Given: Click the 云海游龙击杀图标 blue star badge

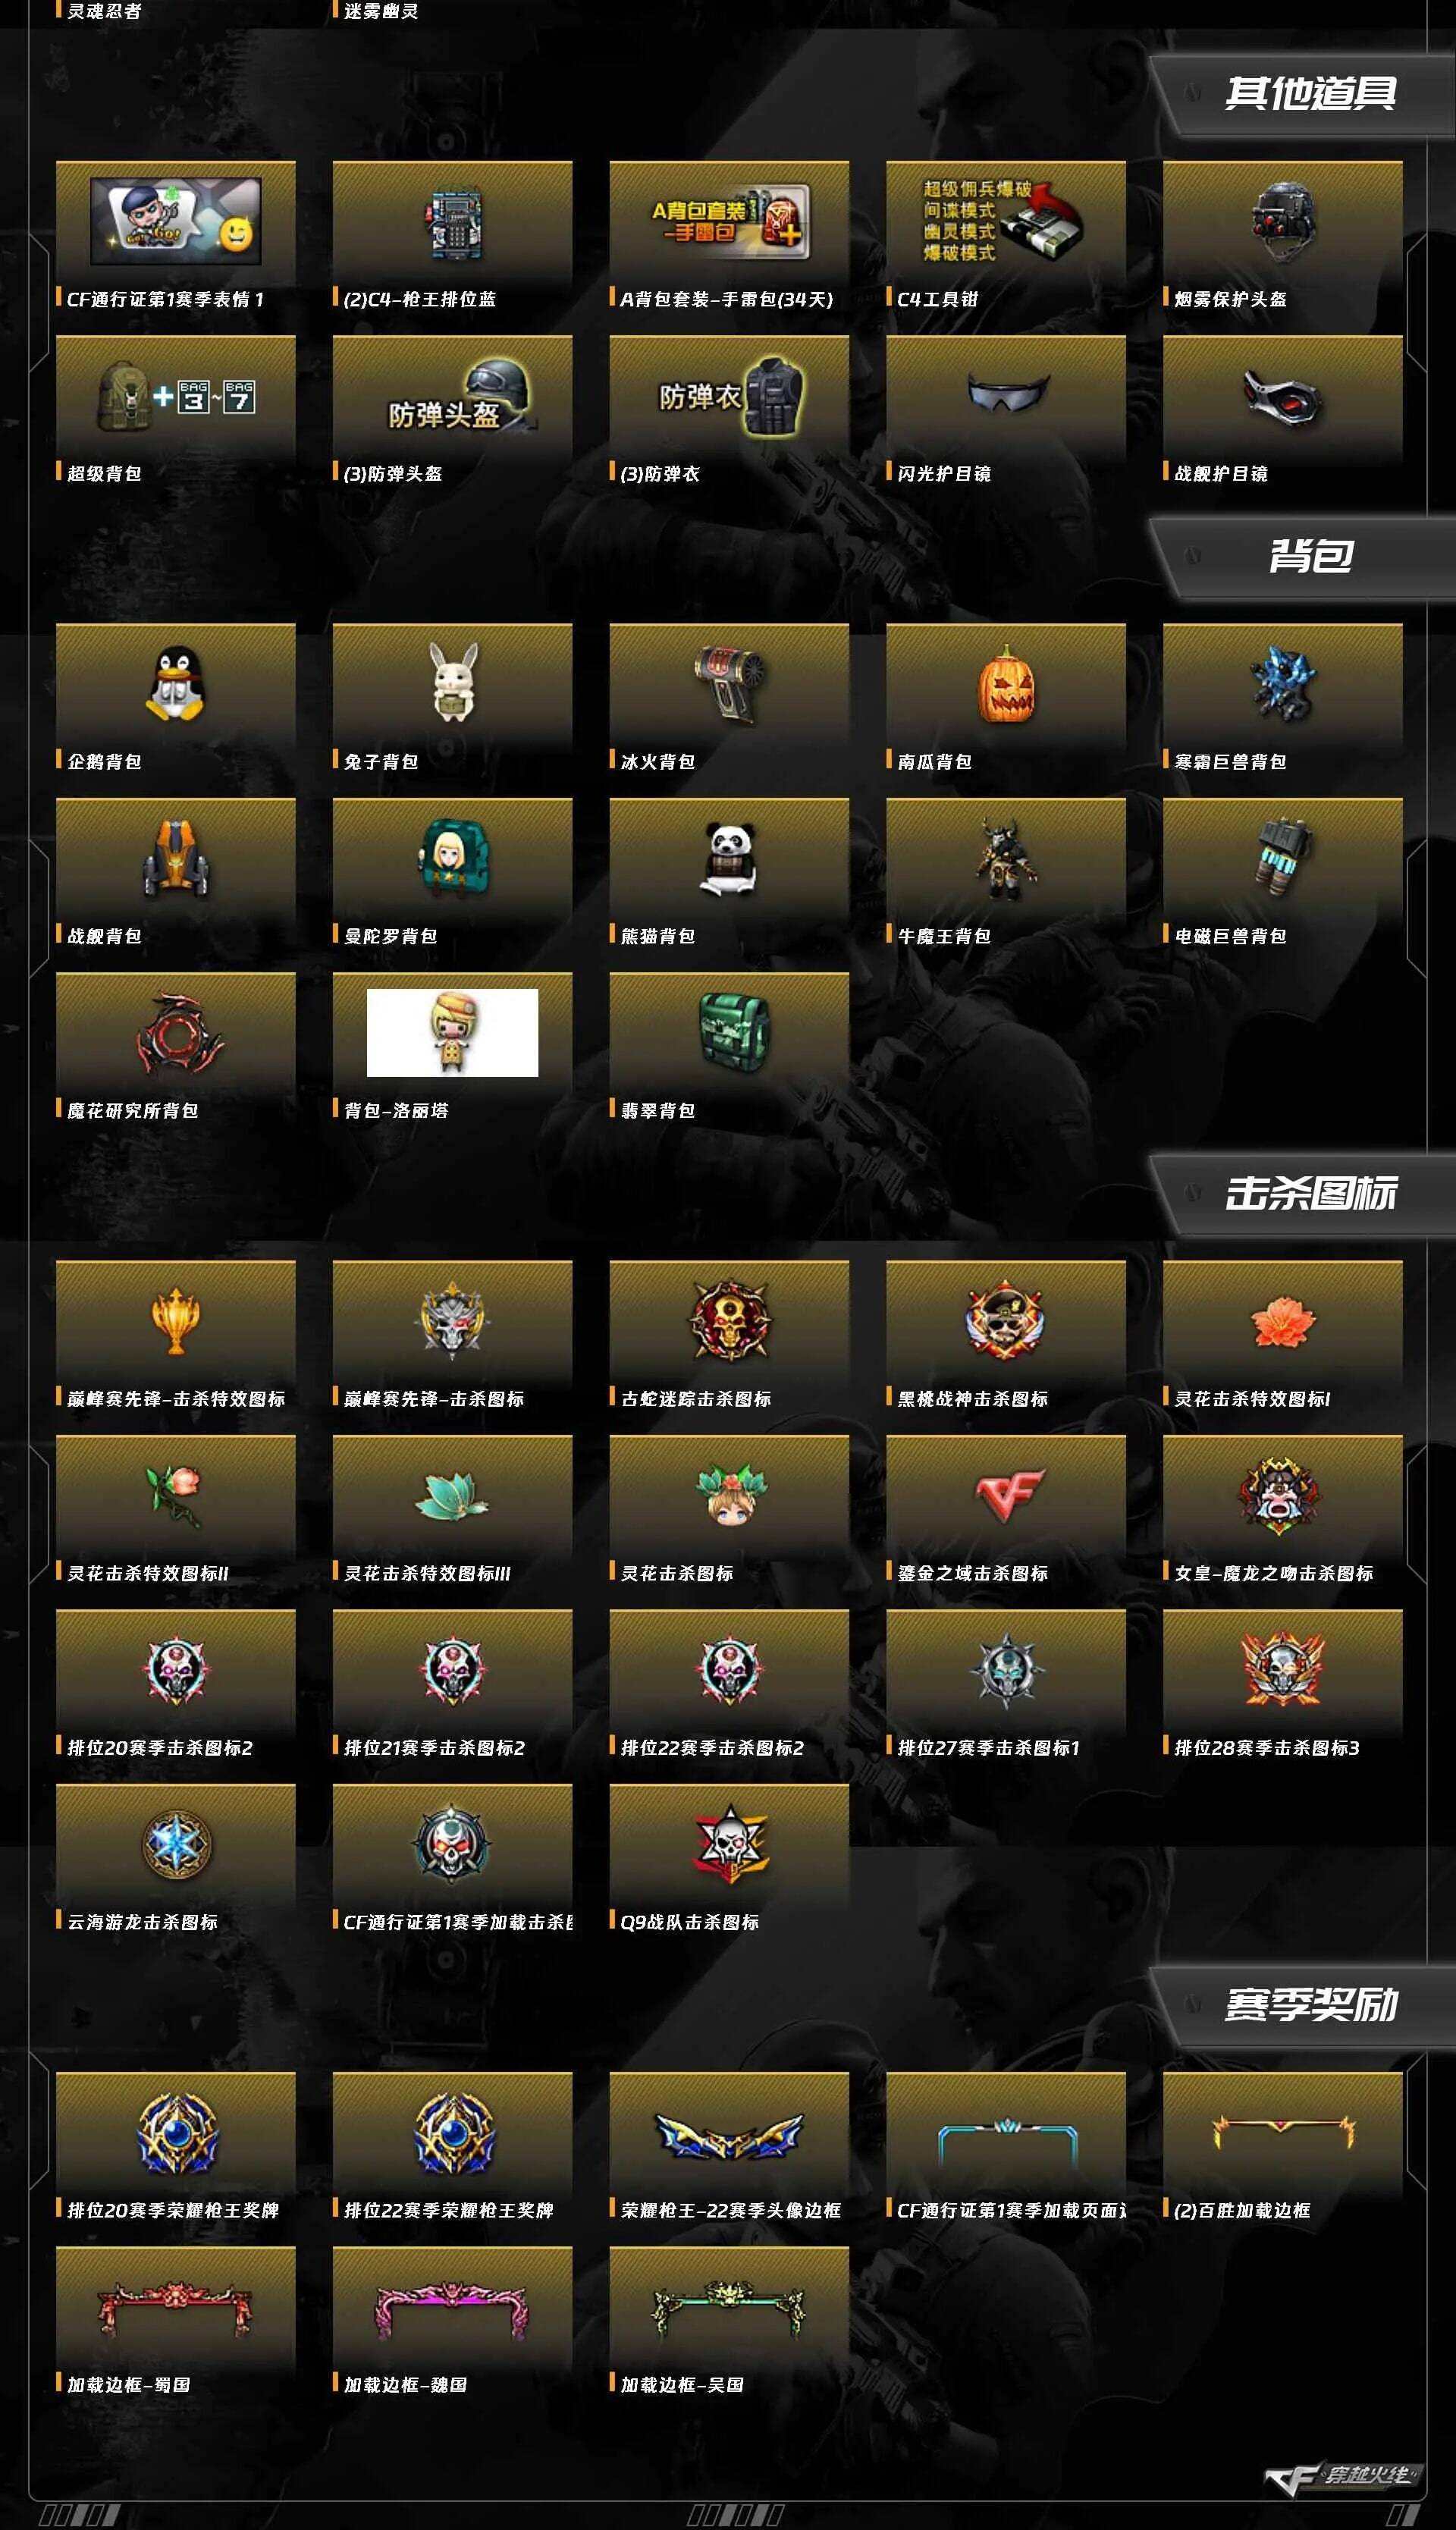Looking at the screenshot, I should [x=176, y=1844].
